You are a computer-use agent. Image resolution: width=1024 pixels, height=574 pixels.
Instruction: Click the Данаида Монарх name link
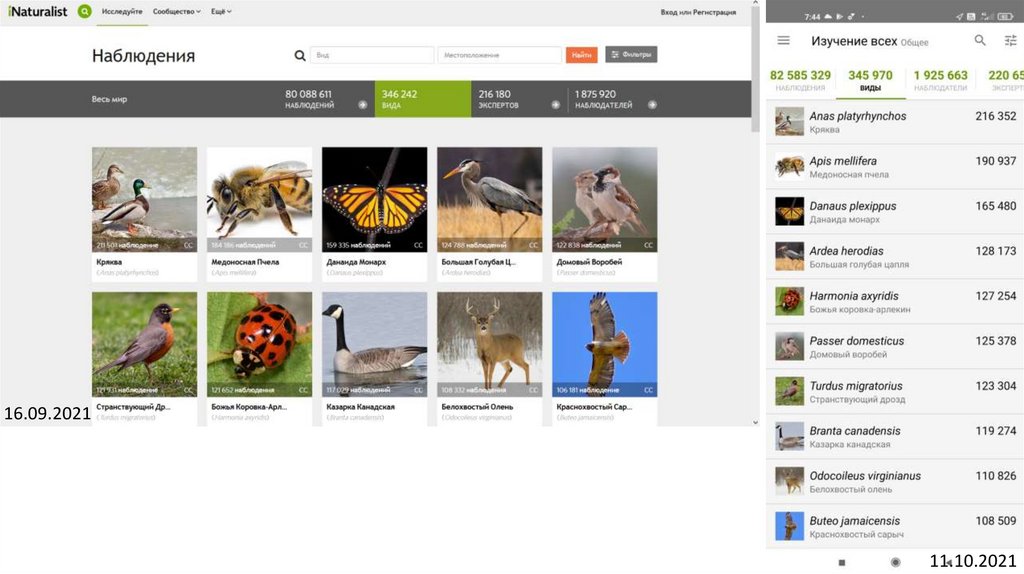[x=356, y=262]
